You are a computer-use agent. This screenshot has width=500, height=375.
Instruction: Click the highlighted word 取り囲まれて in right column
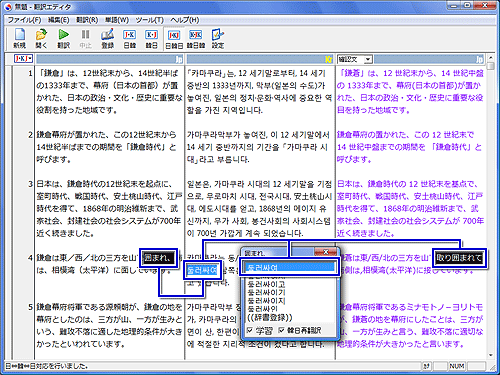coord(459,258)
